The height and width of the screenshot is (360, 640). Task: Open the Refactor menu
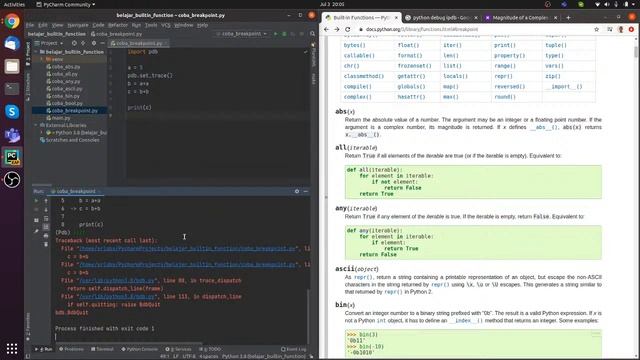coord(118,25)
